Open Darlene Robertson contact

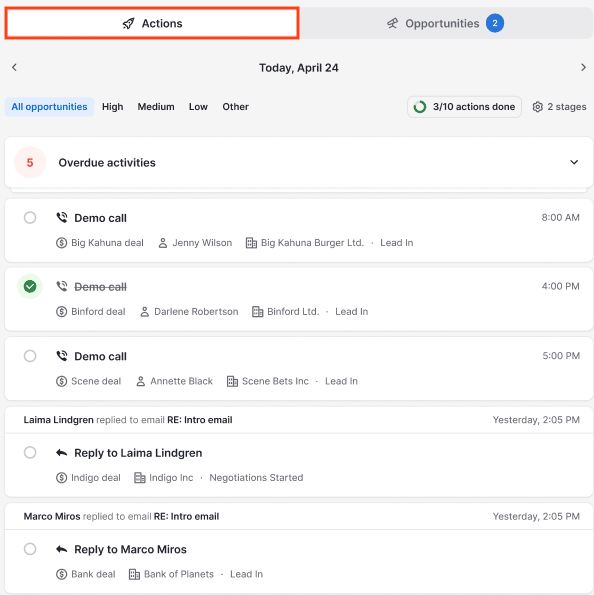(x=189, y=312)
